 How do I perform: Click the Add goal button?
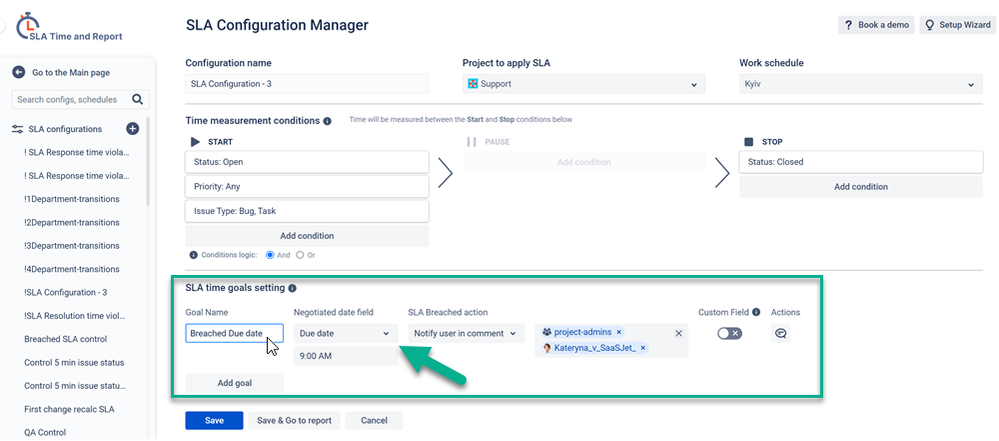234,383
